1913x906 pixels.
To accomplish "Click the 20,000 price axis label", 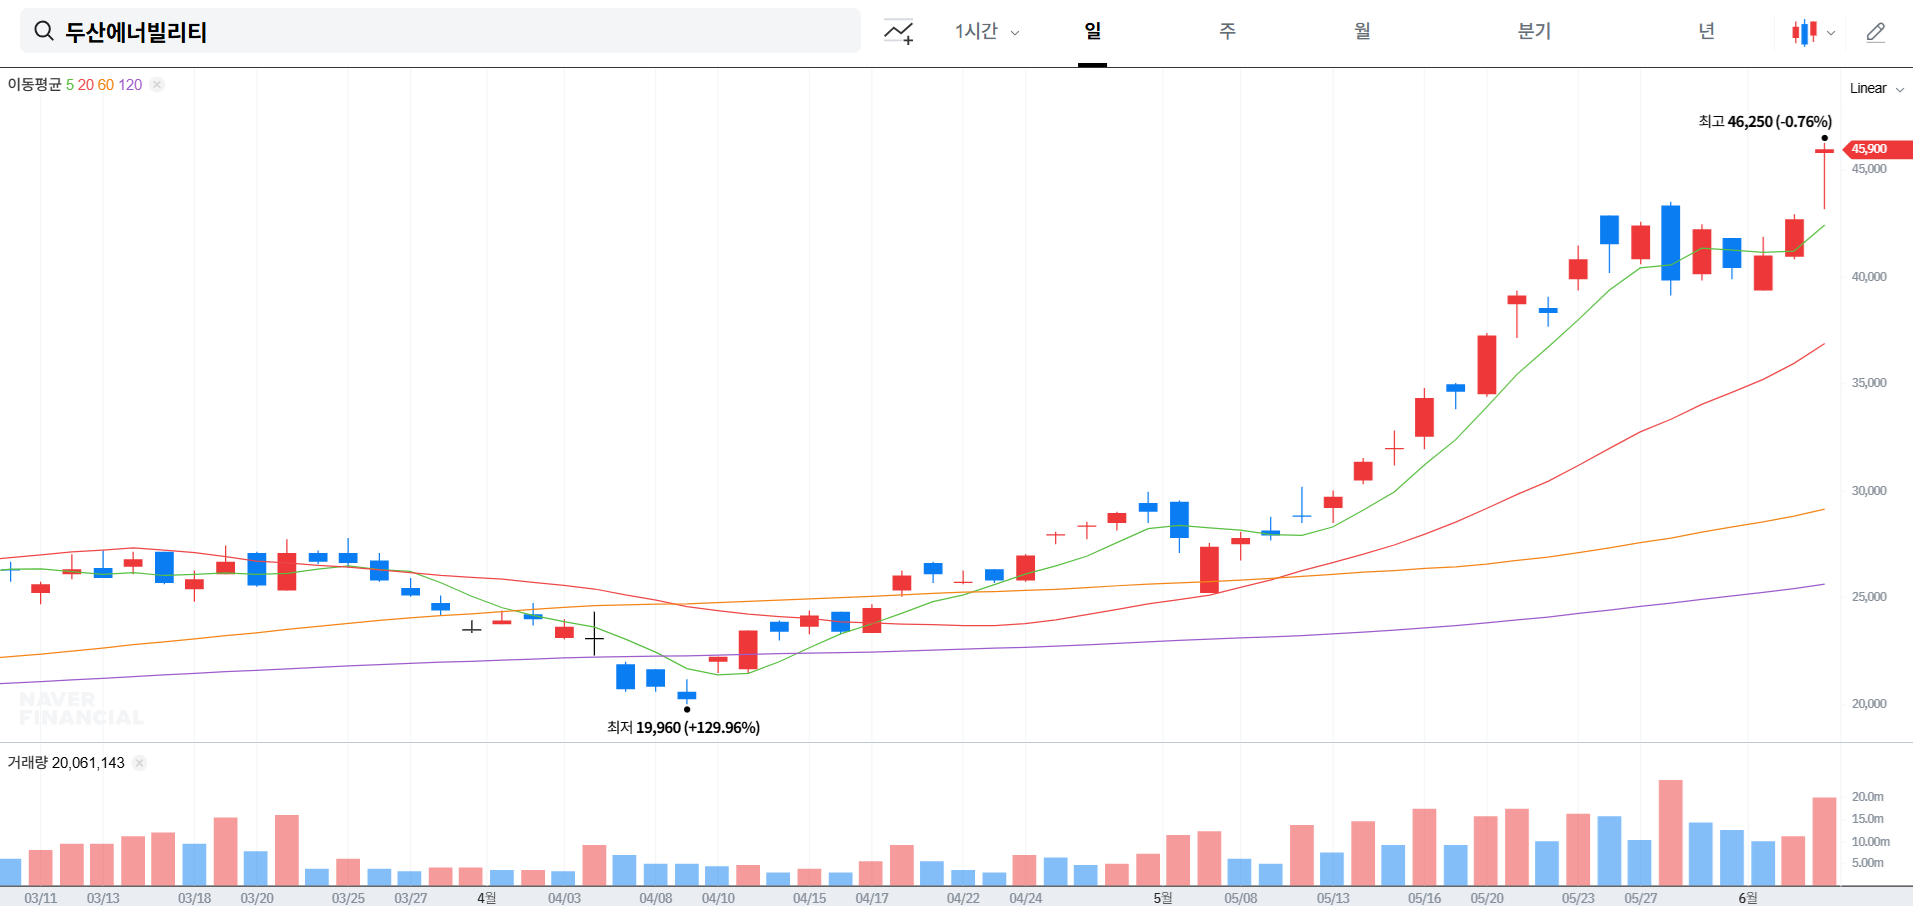I will [x=1869, y=703].
